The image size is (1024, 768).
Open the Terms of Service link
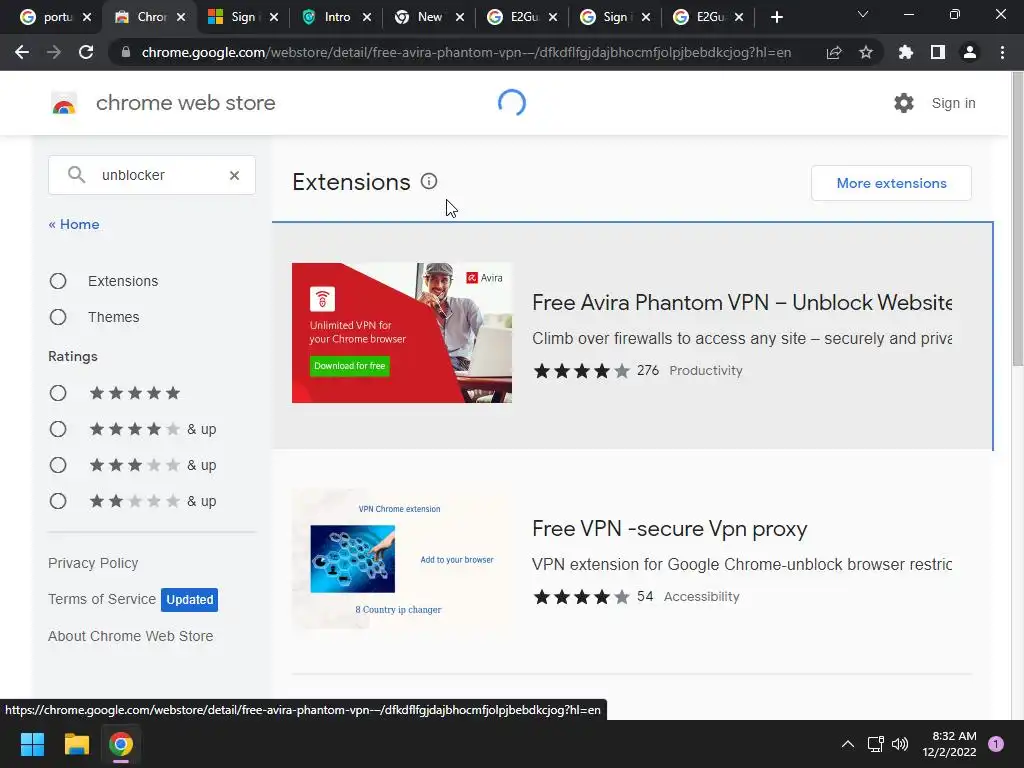click(102, 599)
